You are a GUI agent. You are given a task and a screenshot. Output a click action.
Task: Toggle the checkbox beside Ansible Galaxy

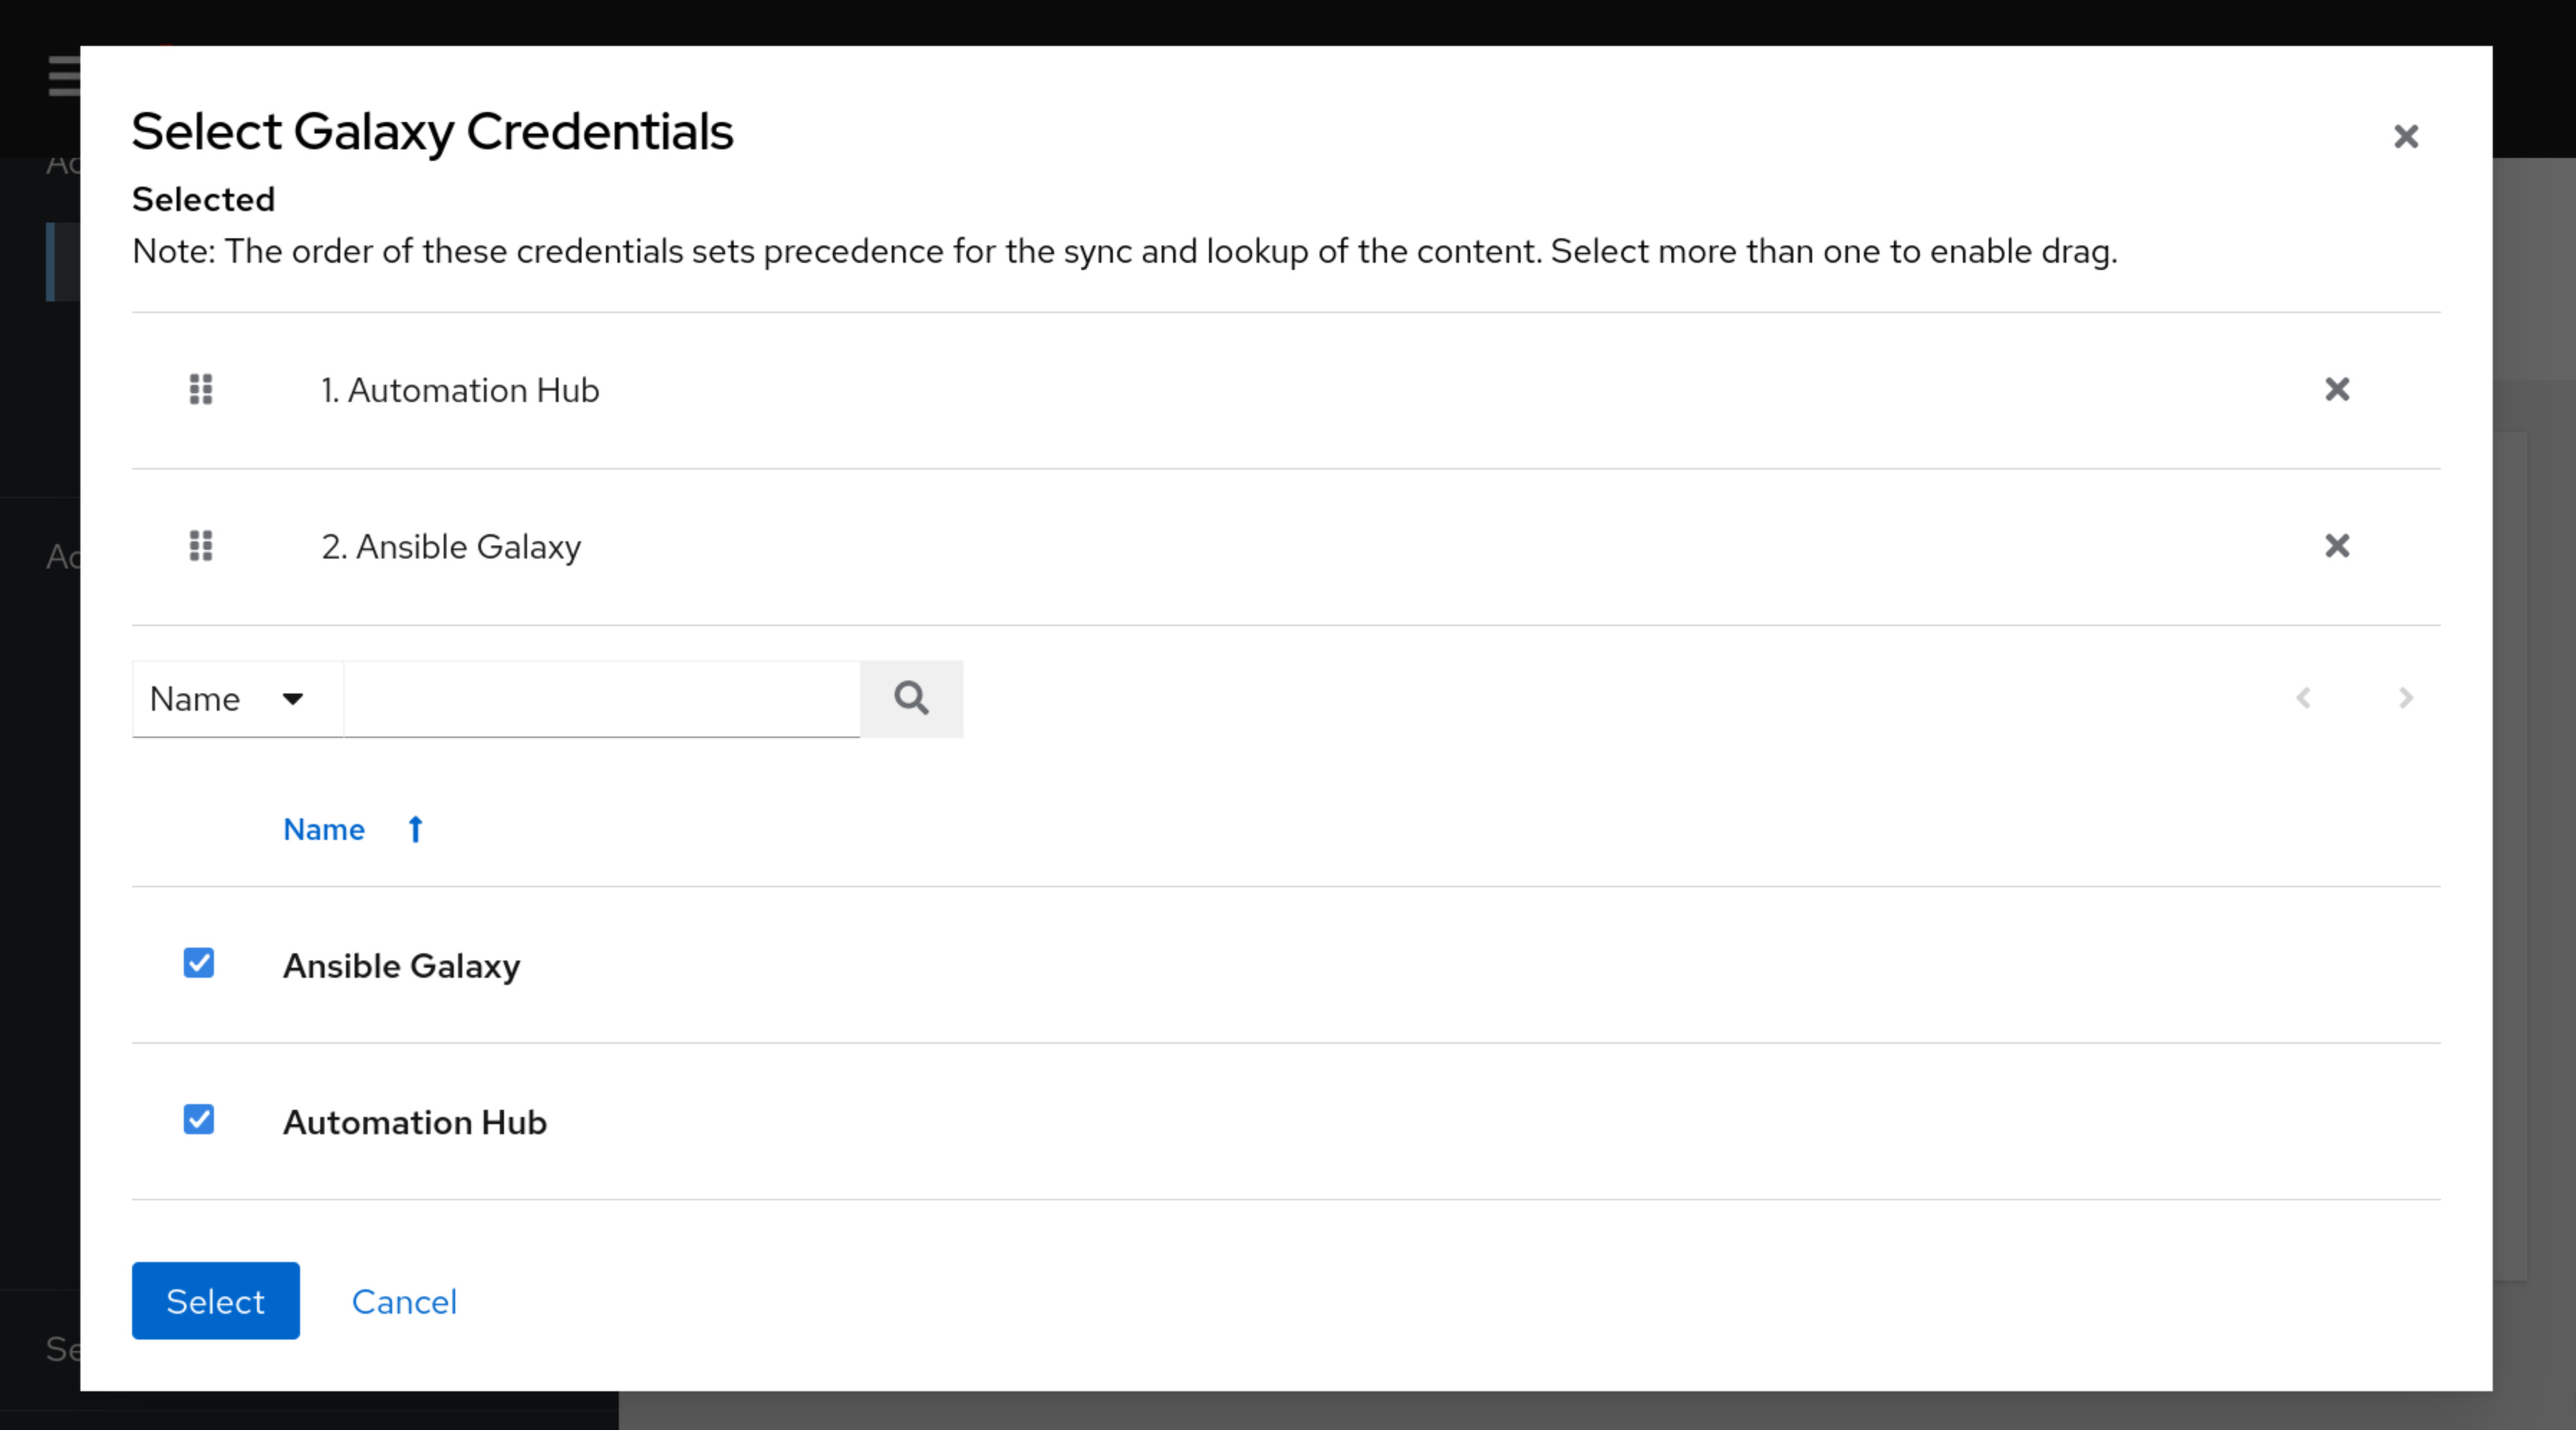199,963
